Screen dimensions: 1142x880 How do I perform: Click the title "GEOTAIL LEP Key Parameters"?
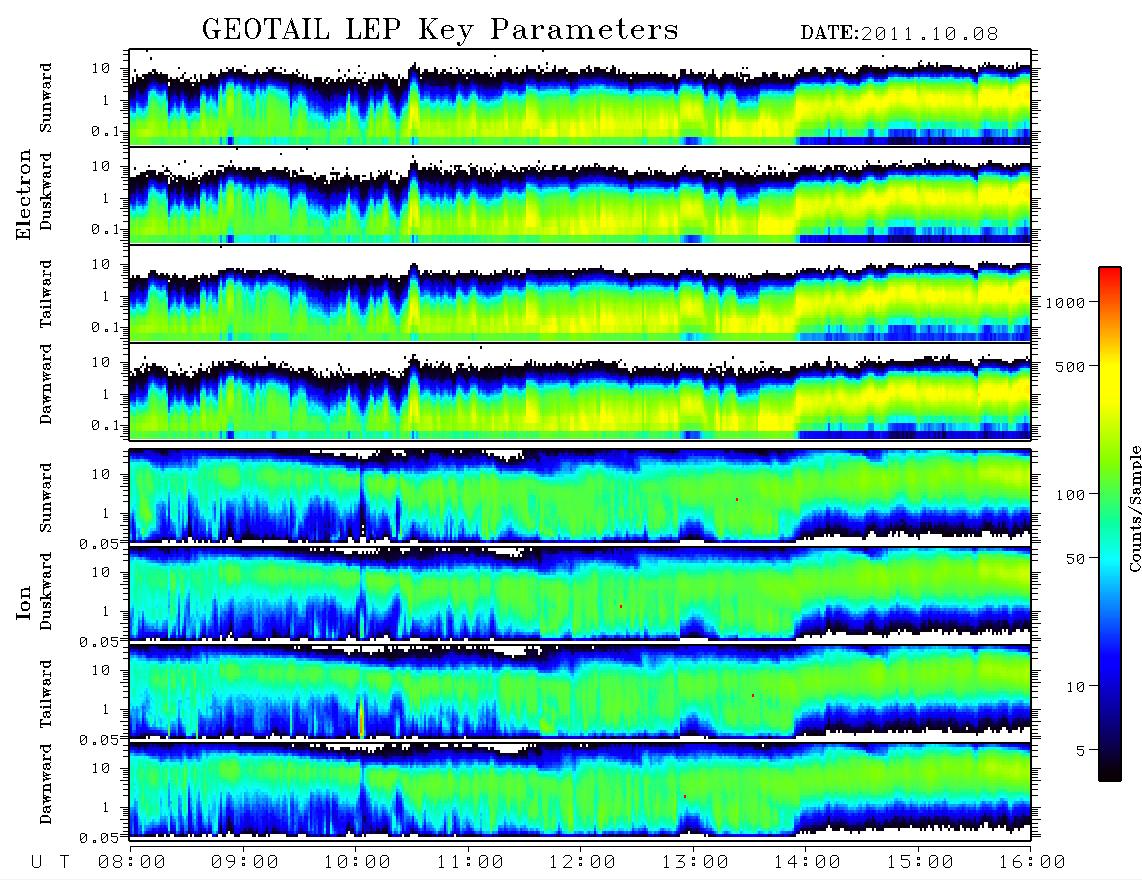(440, 30)
